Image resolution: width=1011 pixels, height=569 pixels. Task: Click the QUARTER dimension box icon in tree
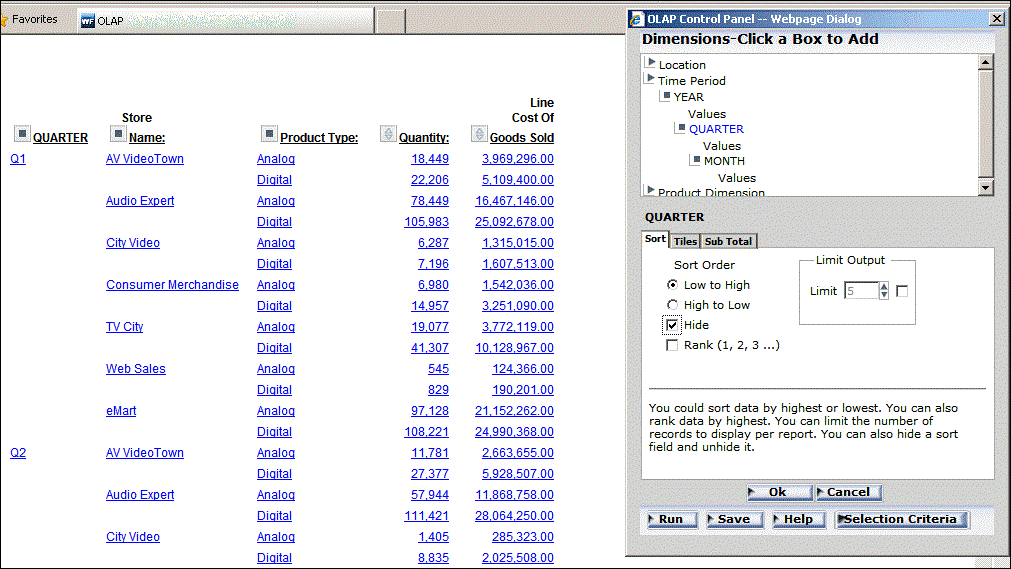coord(682,128)
